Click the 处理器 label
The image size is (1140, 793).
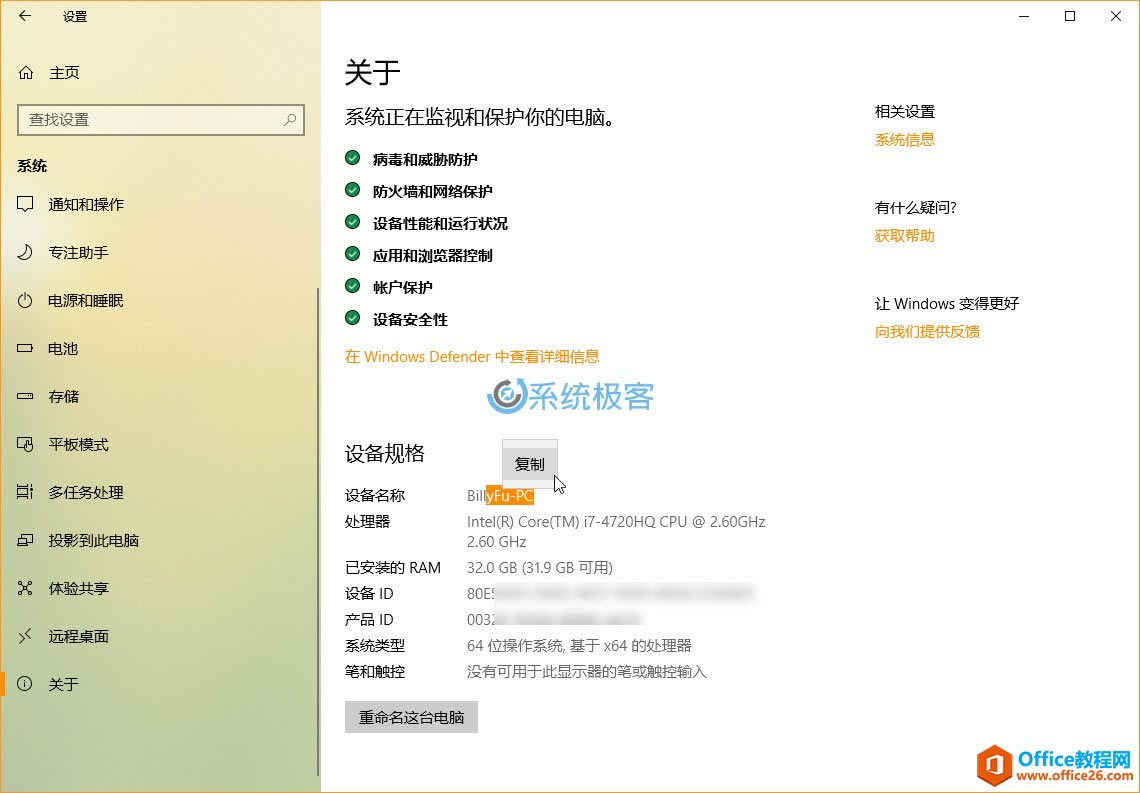[x=367, y=522]
